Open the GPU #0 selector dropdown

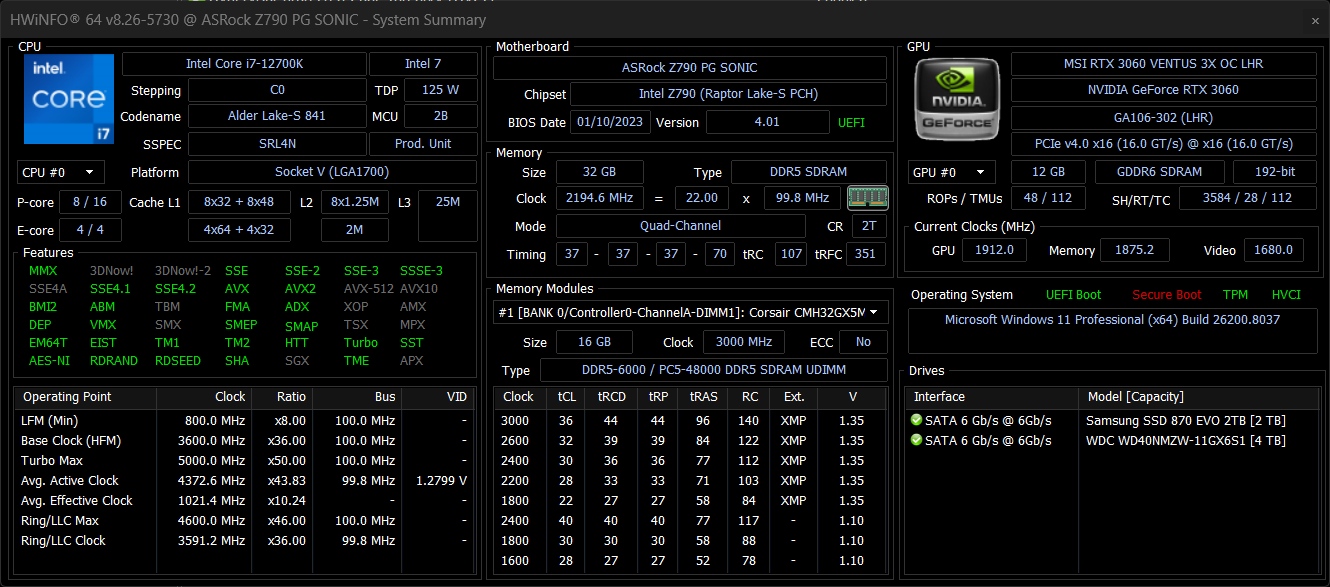[x=952, y=172]
